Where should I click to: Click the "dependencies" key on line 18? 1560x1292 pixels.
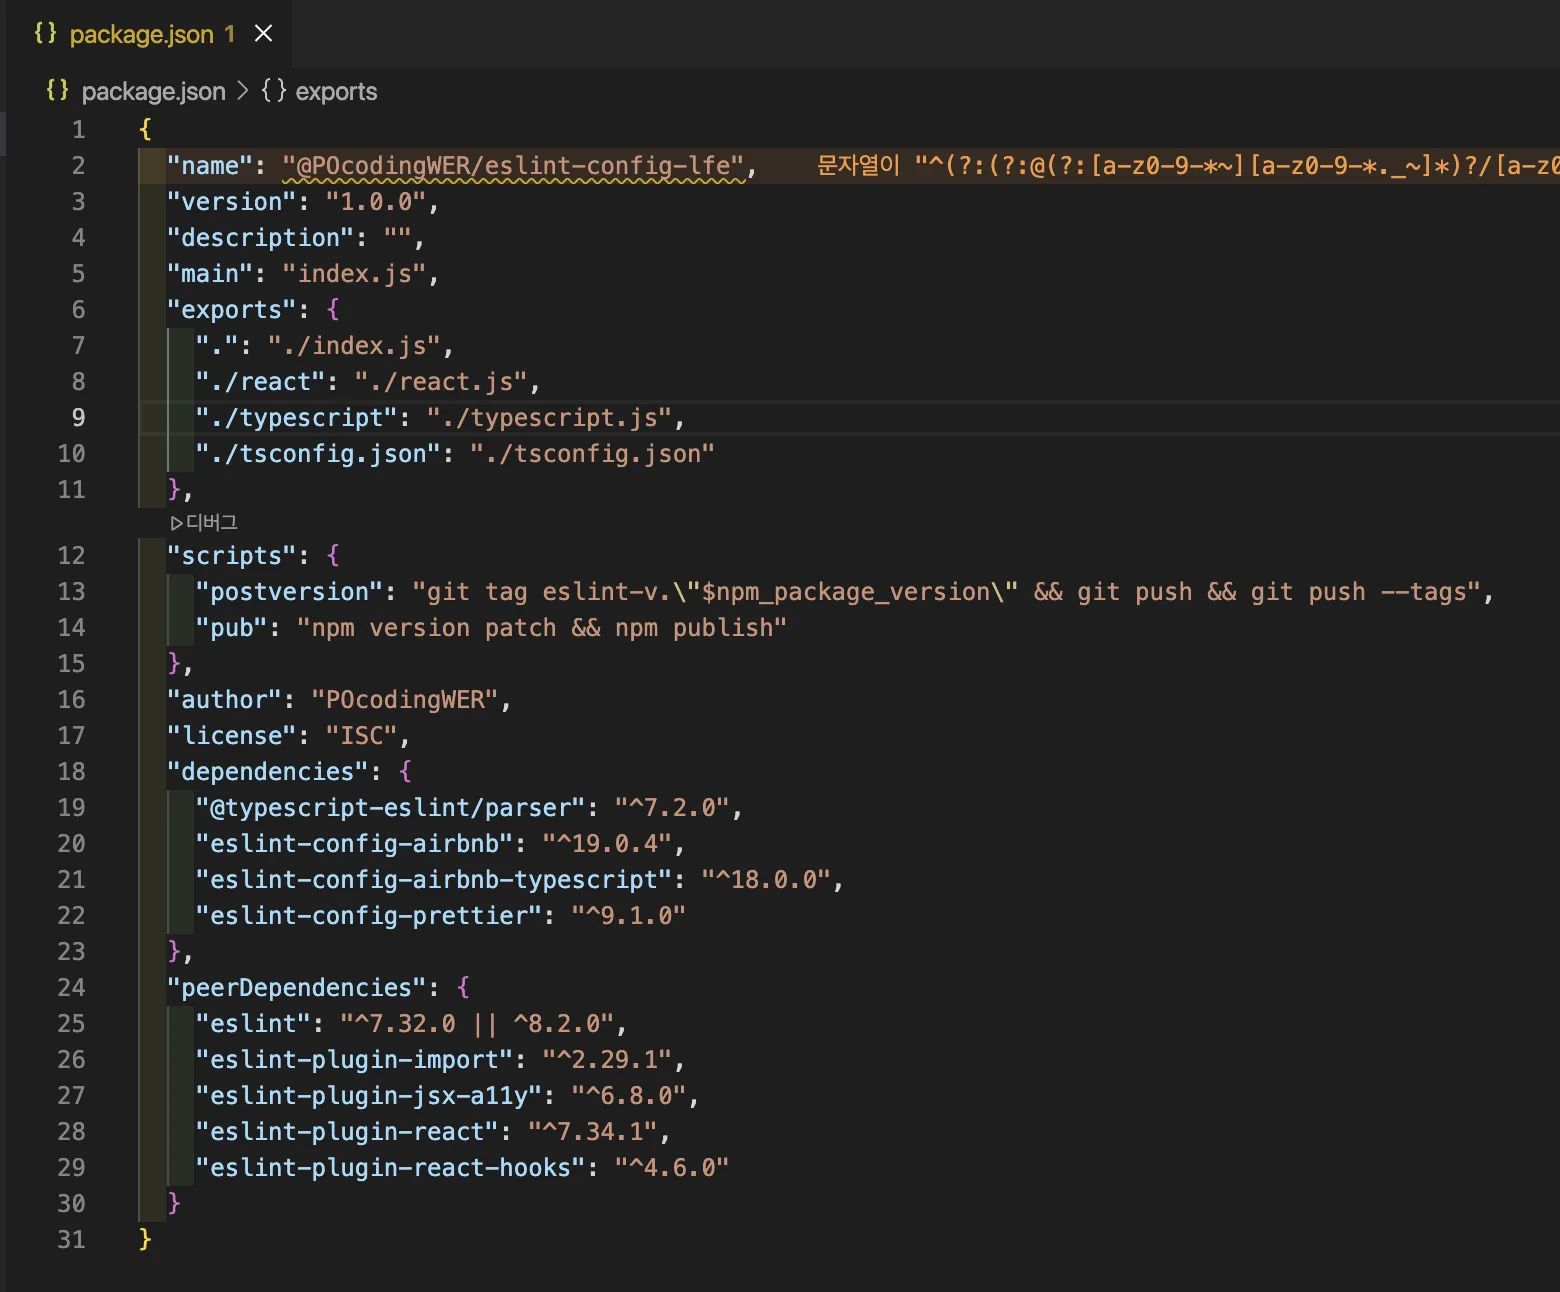[268, 771]
